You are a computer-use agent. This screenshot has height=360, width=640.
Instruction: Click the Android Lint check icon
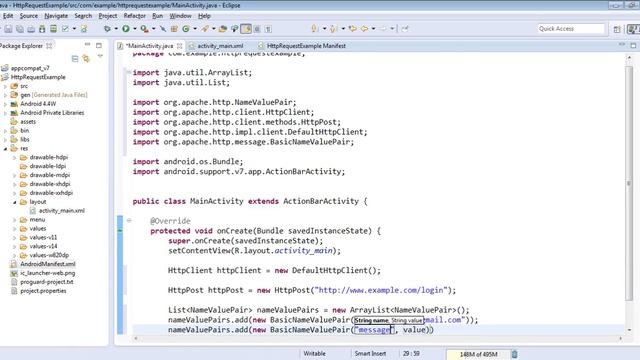(x=65, y=29)
